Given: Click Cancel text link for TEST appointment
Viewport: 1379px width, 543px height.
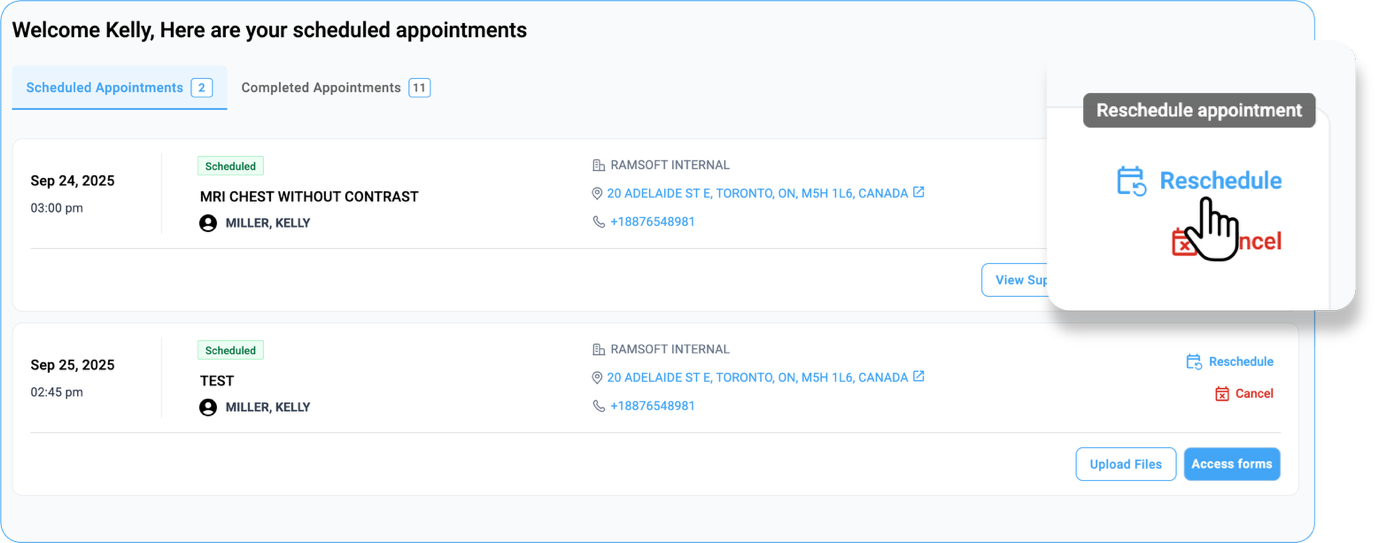Looking at the screenshot, I should tap(1254, 394).
